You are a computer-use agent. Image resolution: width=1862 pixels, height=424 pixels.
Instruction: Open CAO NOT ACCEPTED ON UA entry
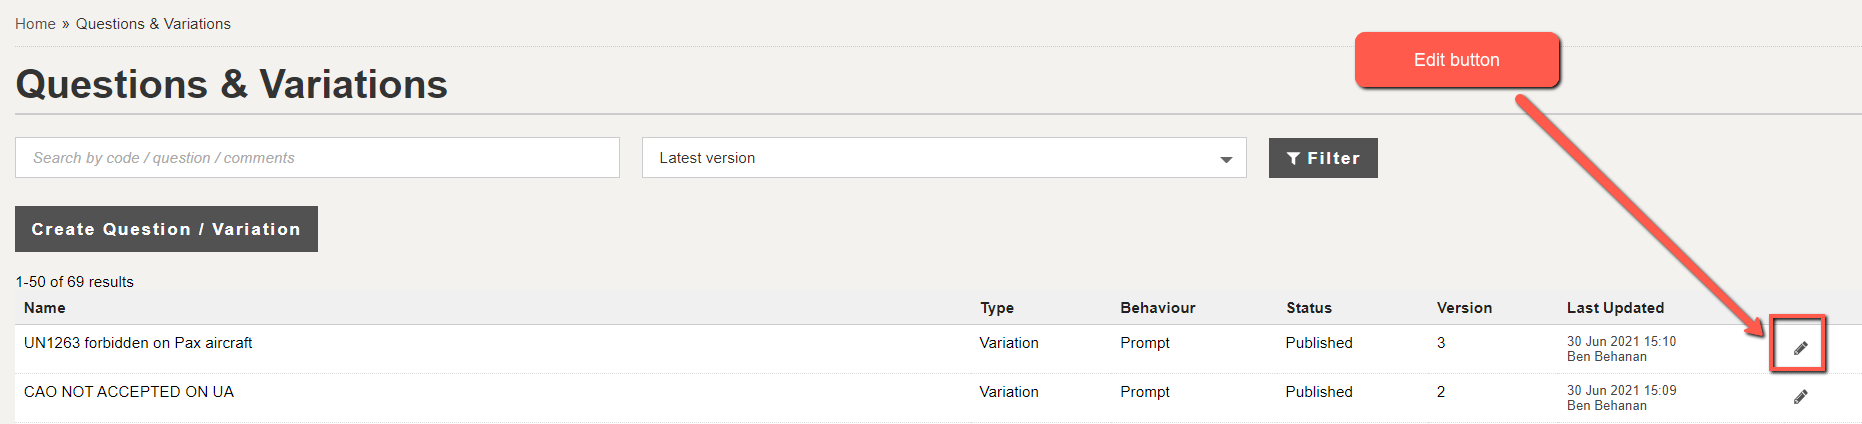pos(129,392)
